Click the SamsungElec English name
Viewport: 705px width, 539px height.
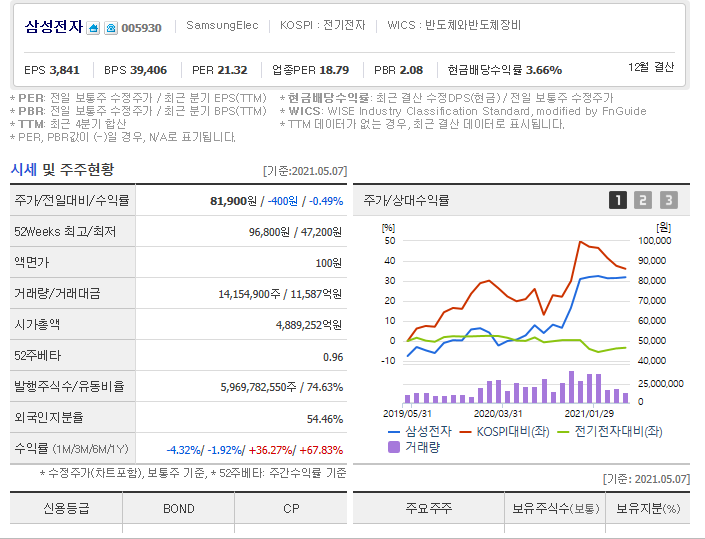[x=222, y=25]
